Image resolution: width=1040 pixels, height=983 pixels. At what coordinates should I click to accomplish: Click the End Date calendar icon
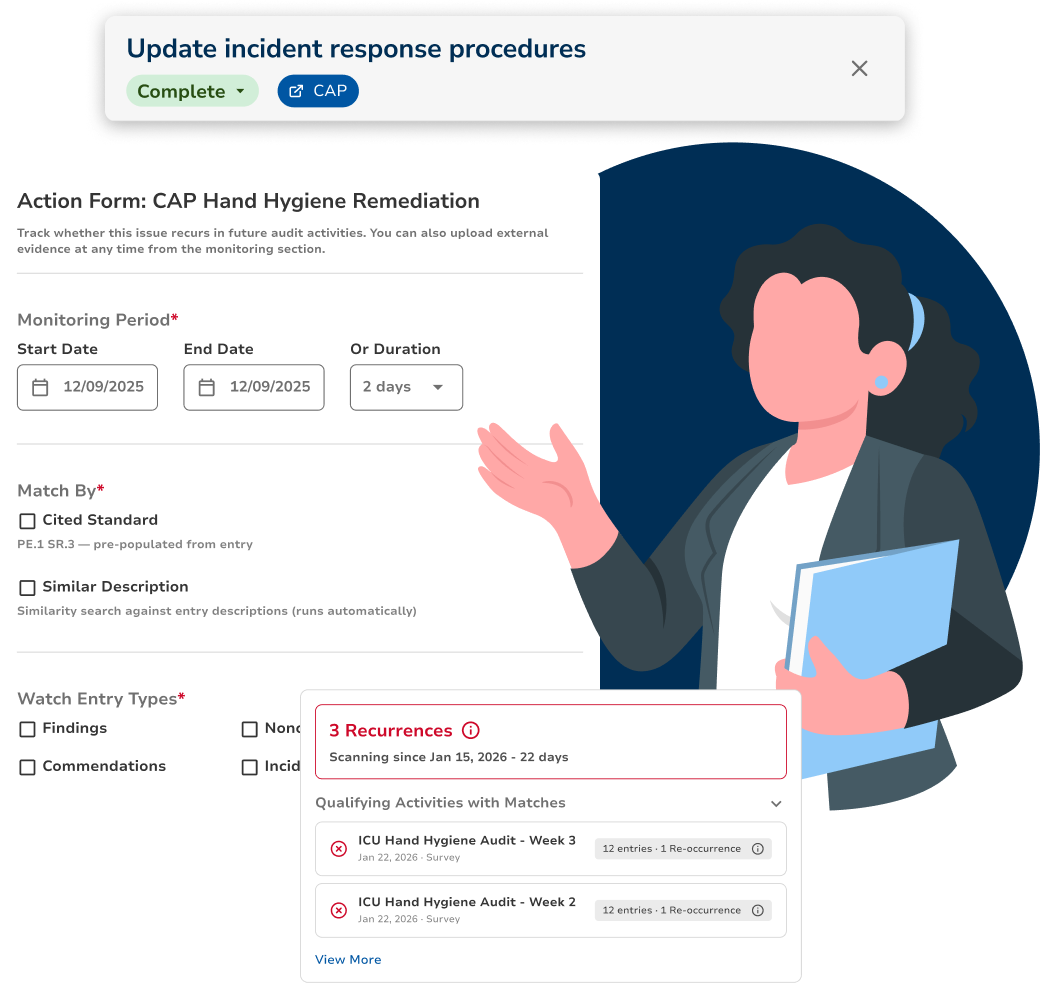207,387
